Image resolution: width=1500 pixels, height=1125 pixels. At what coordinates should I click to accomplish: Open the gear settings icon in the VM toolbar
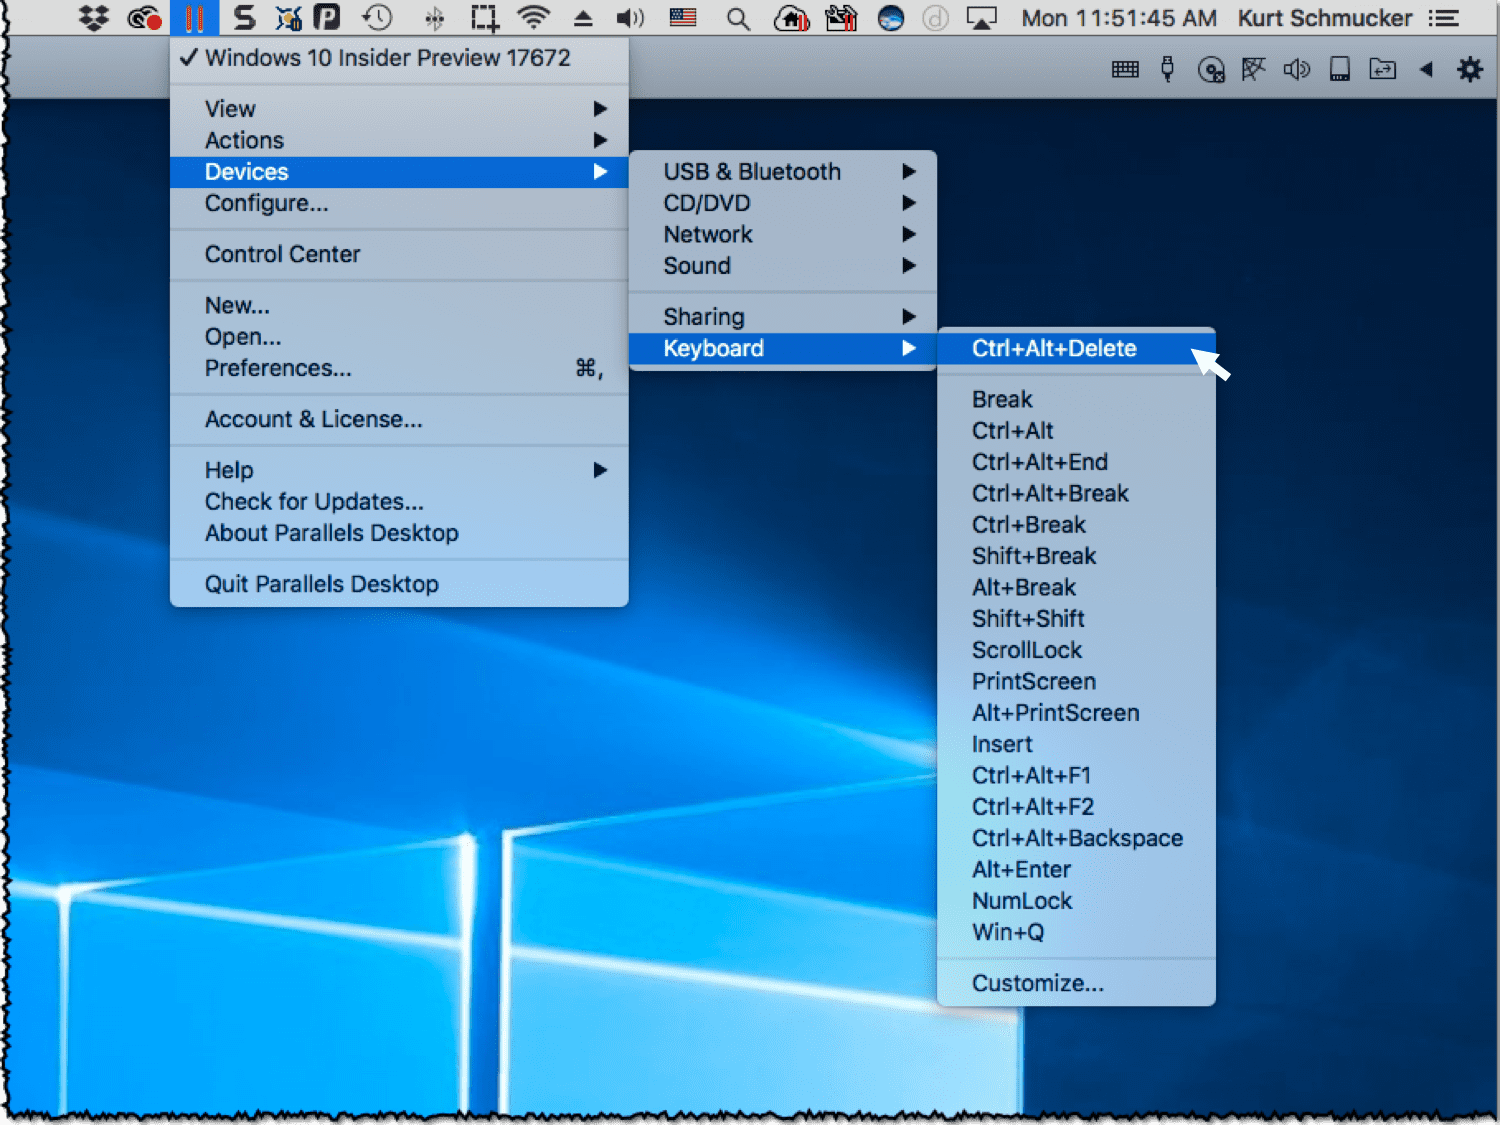click(1469, 69)
